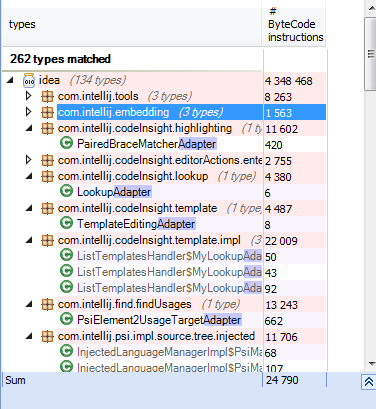Click class icon in row with 92 instructions
The width and height of the screenshot is (376, 409).
tap(66, 287)
